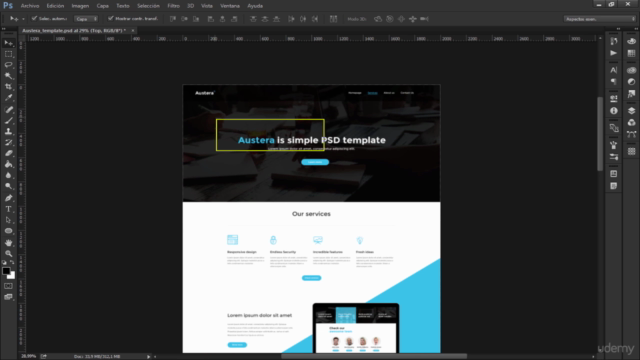The height and width of the screenshot is (360, 640).
Task: Click the zoom percentage field 28.99%
Action: click(29, 356)
